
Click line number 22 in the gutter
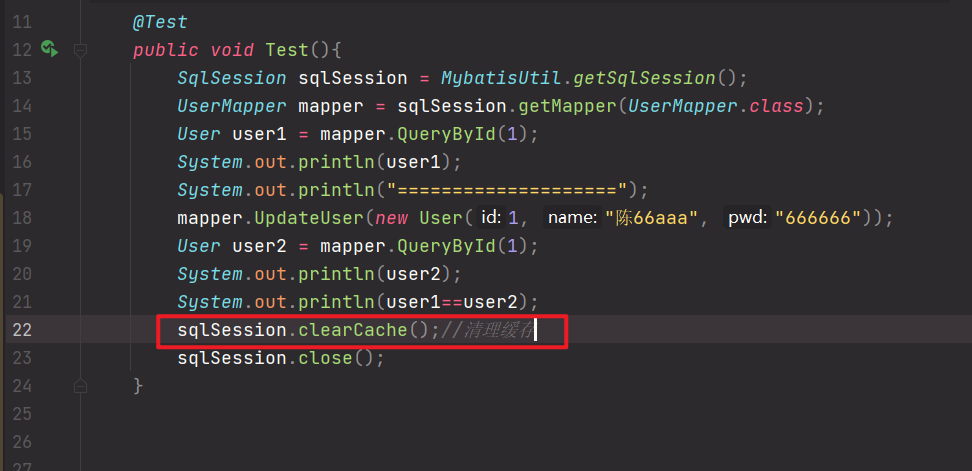[x=22, y=330]
